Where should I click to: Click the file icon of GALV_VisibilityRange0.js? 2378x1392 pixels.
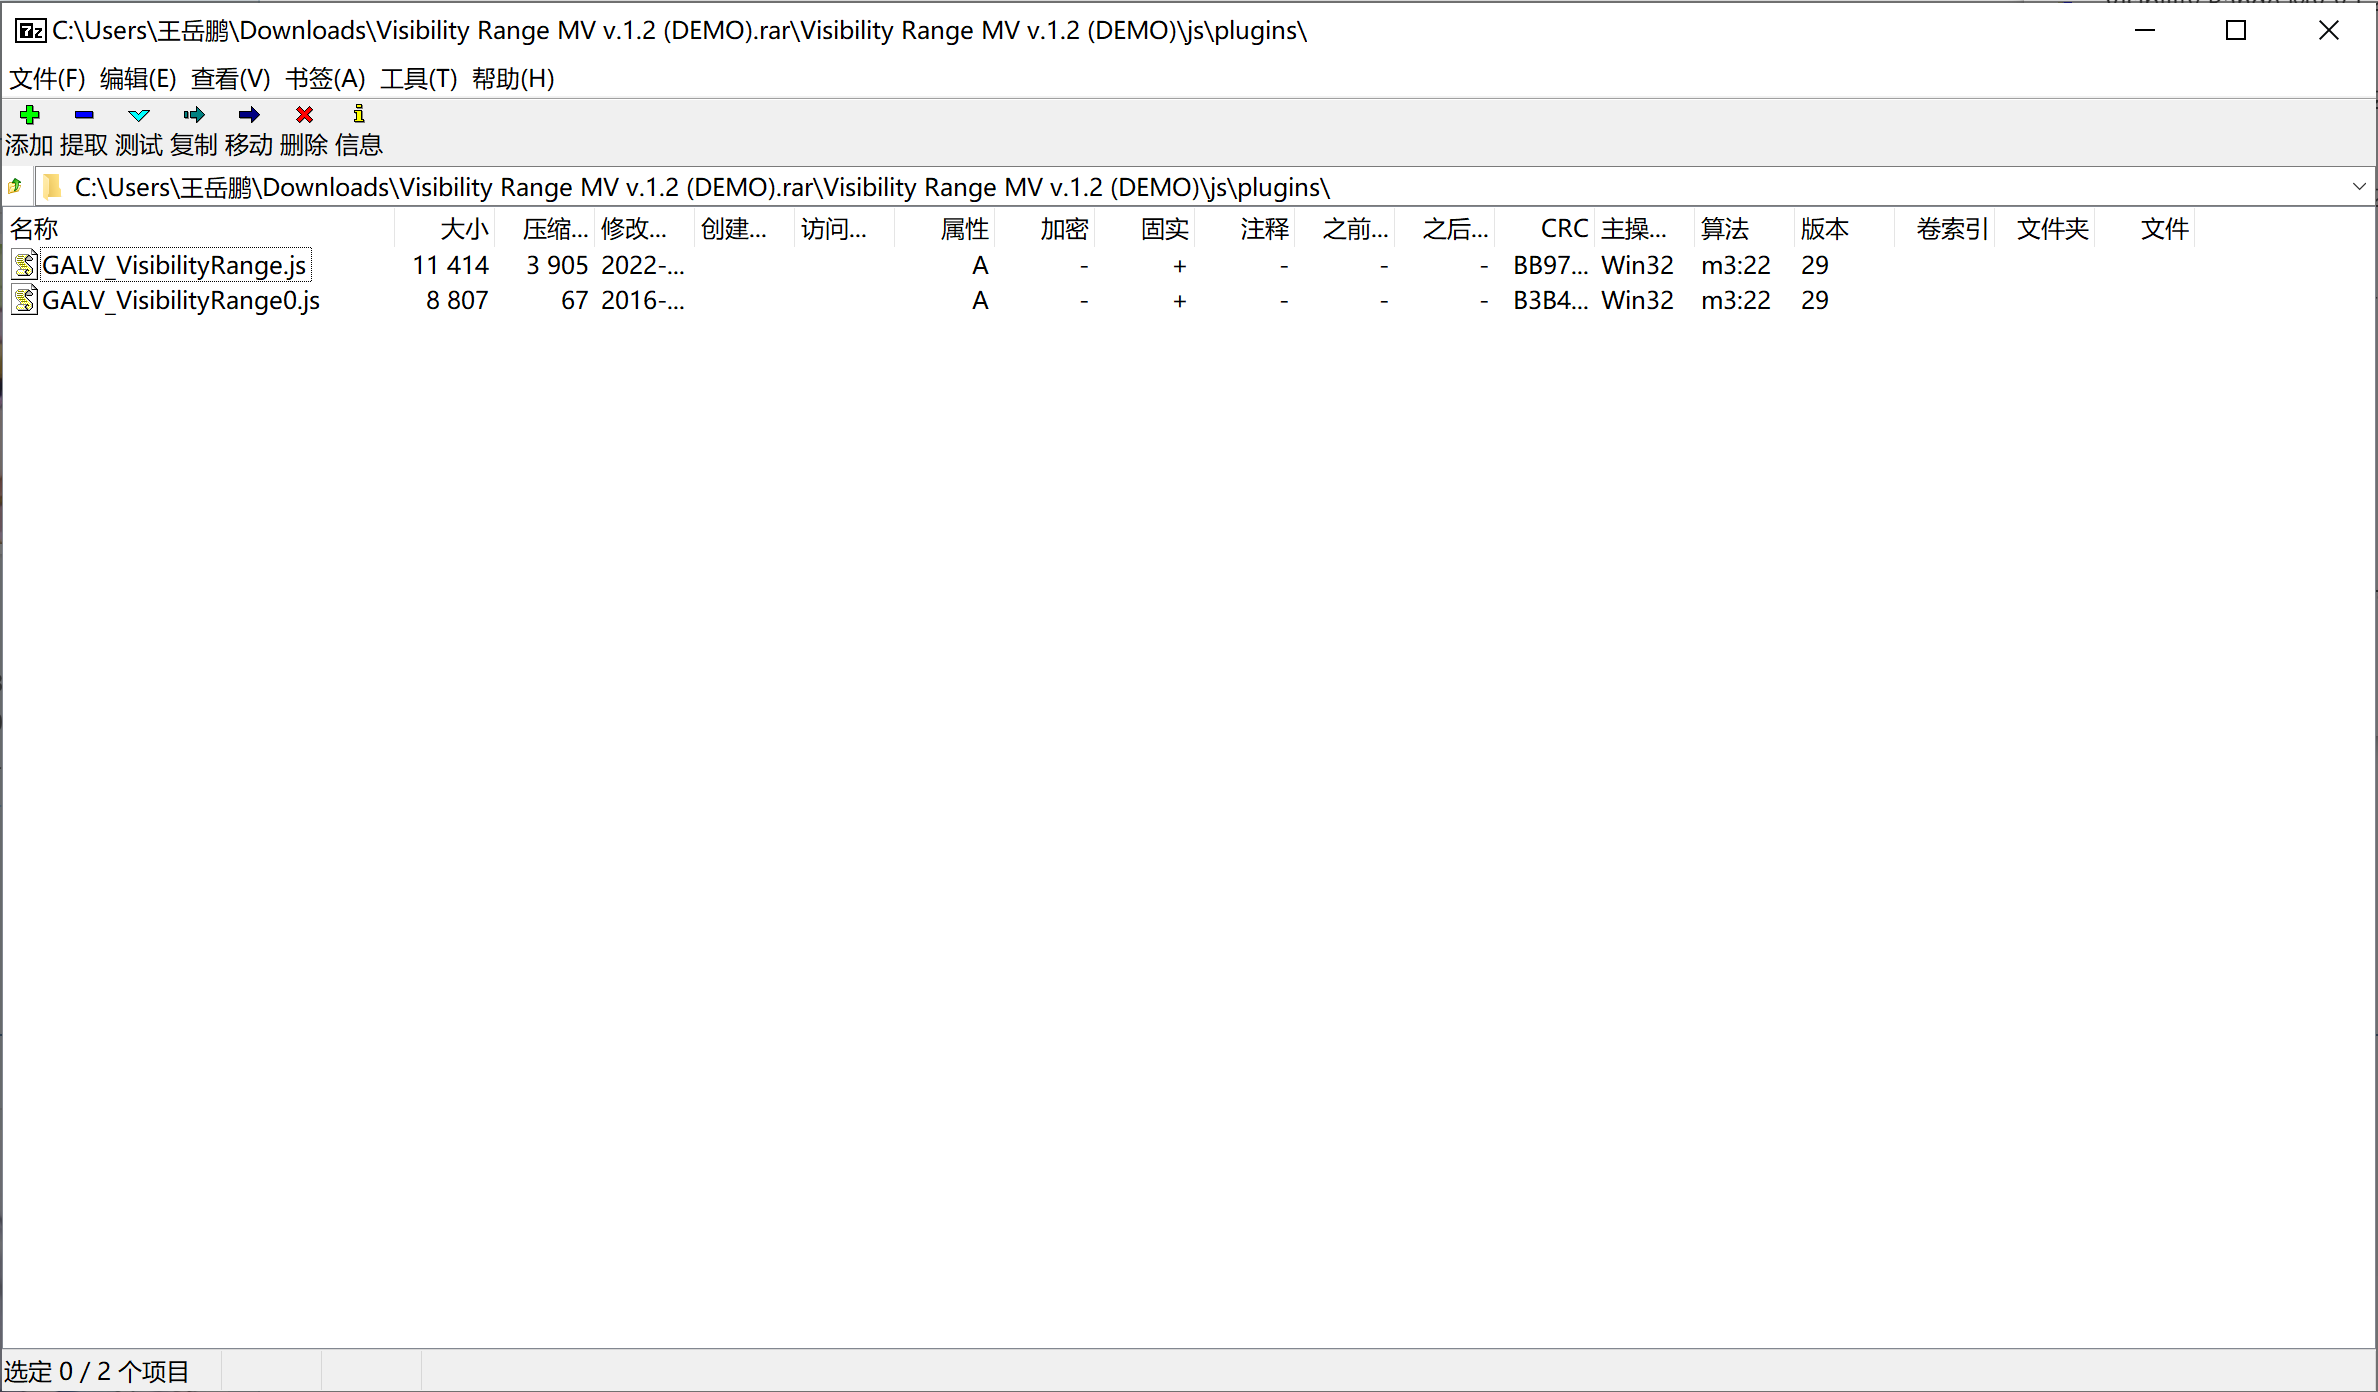[x=25, y=300]
